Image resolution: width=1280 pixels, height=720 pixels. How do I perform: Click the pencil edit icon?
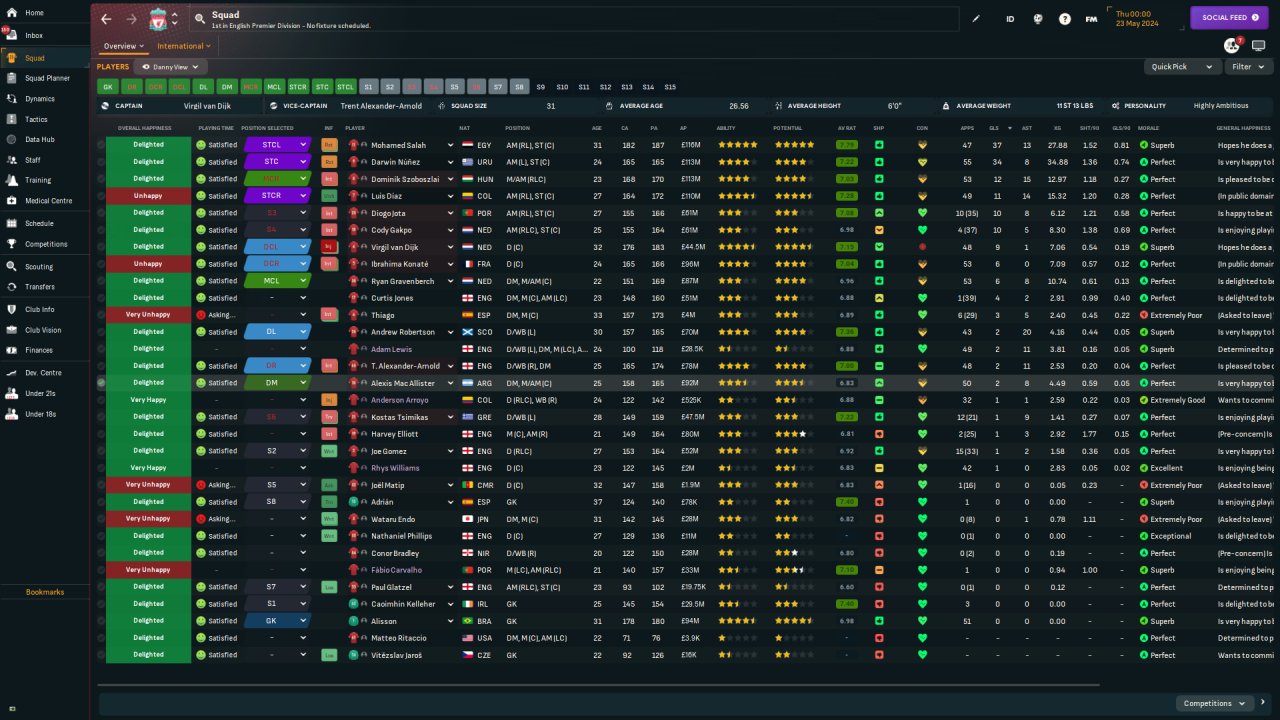point(977,19)
